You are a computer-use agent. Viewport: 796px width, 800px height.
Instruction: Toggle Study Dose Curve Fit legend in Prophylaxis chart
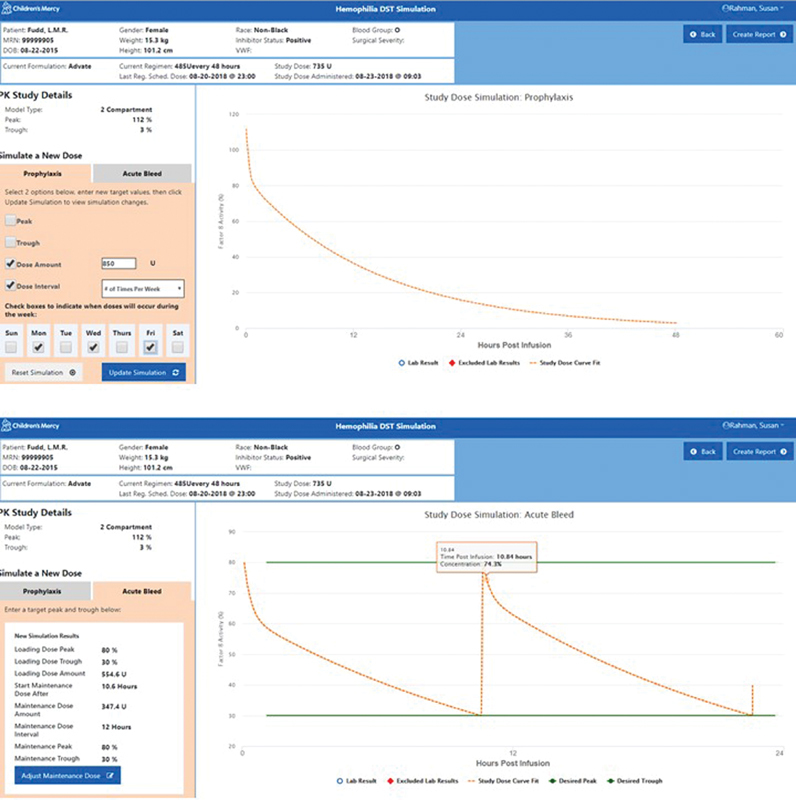point(565,363)
